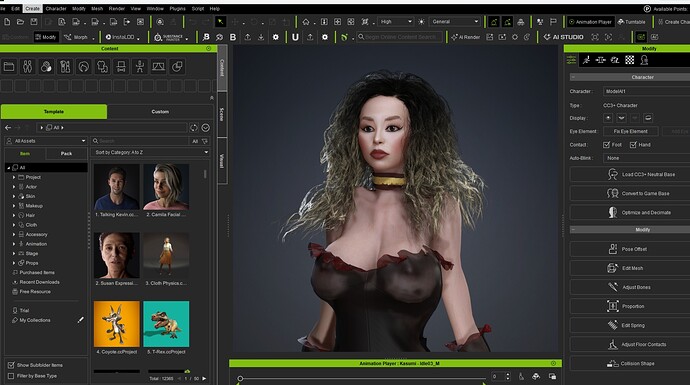Click the back arrow in content browser
690x385 pixels.
[x=8, y=128]
